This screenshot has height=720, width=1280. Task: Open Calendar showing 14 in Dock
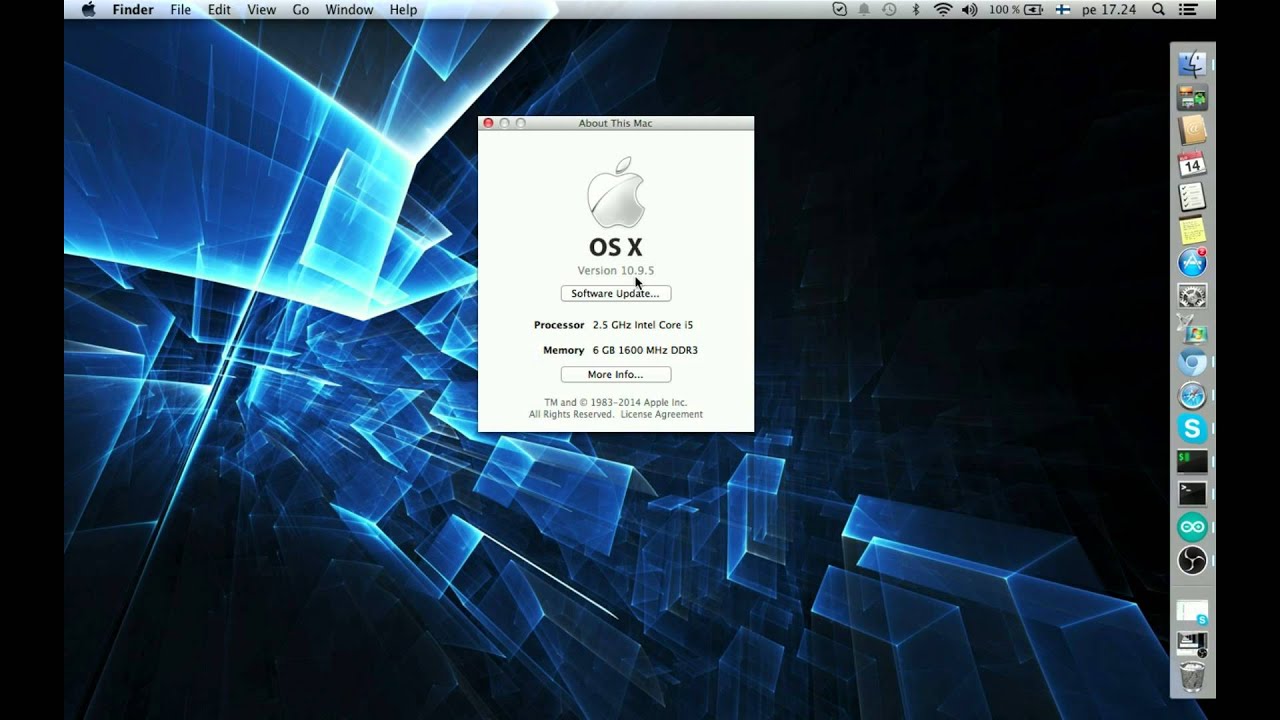pos(1192,164)
